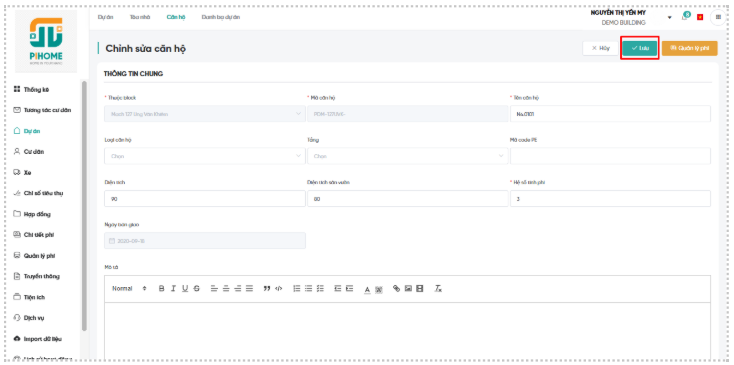Click the Lưu save button

[x=640, y=48]
